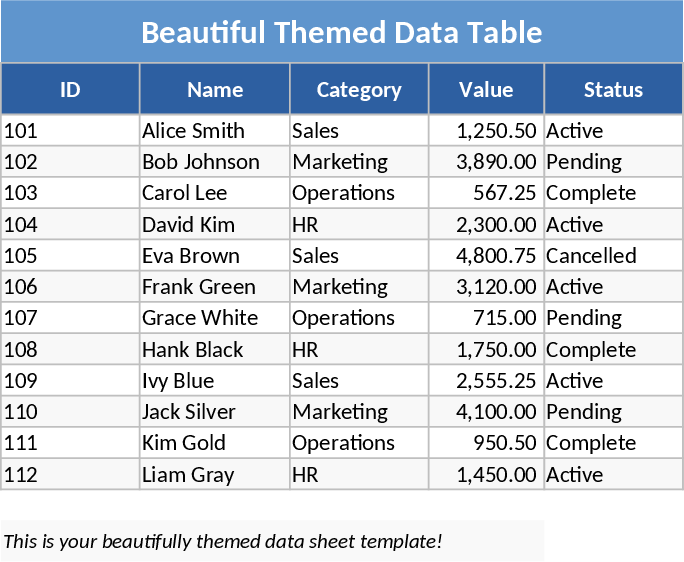
Task: Select the ID column header
Action: point(70,89)
